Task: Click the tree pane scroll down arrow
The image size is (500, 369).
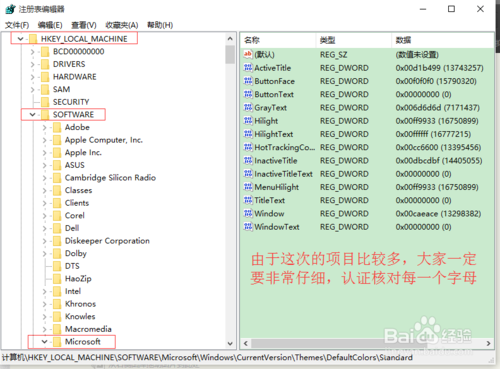Action: 230,343
